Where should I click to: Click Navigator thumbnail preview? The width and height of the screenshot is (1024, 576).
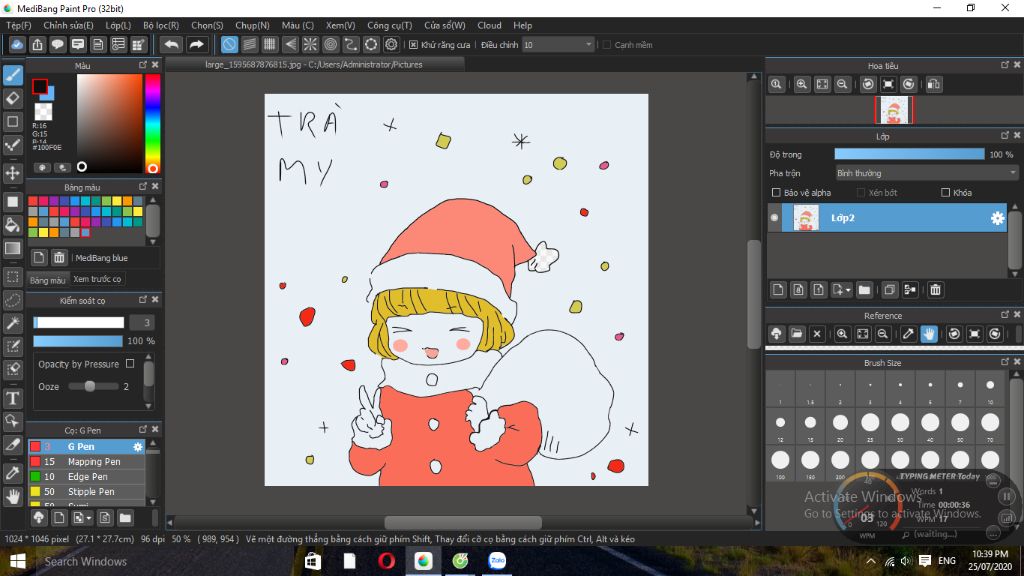894,110
